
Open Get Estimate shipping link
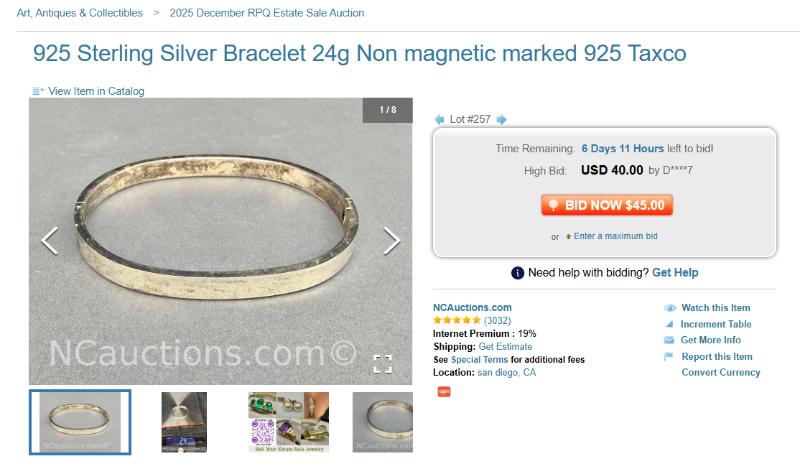point(505,347)
